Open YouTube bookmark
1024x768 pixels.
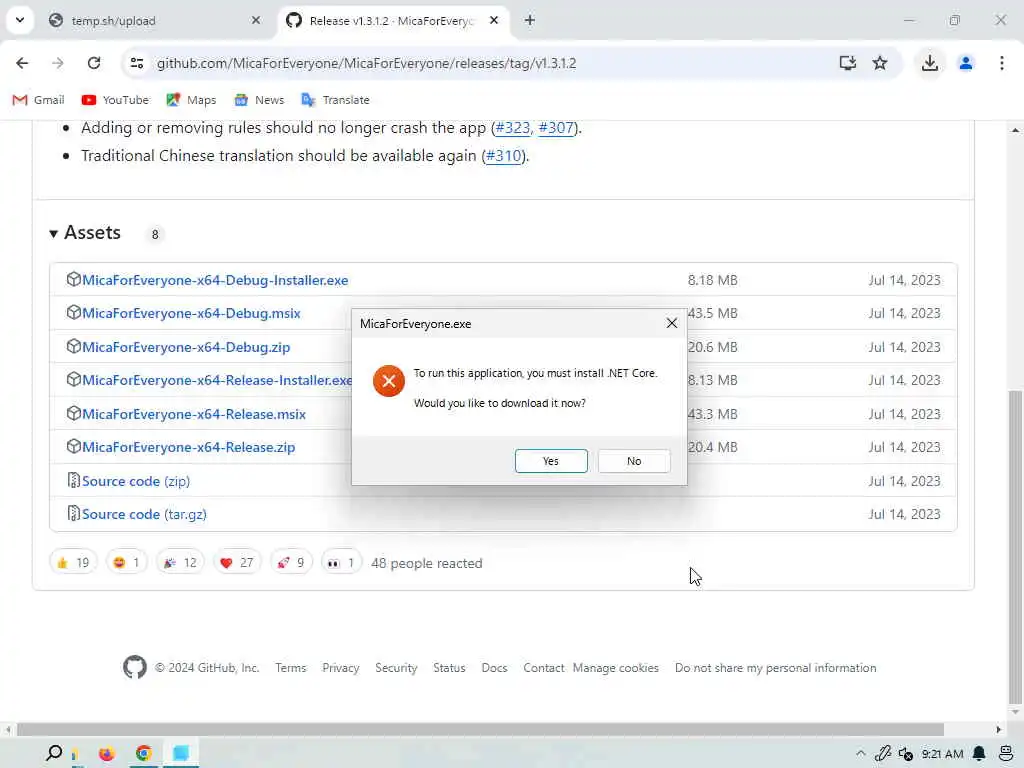[x=115, y=100]
